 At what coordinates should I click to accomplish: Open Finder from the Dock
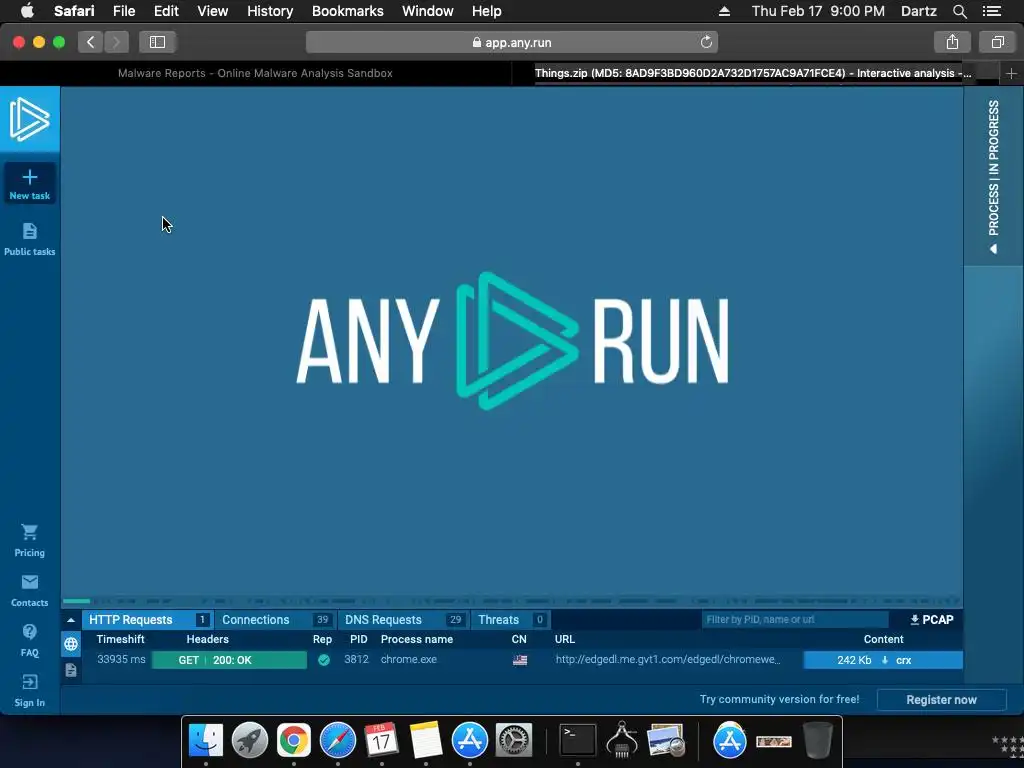point(206,741)
